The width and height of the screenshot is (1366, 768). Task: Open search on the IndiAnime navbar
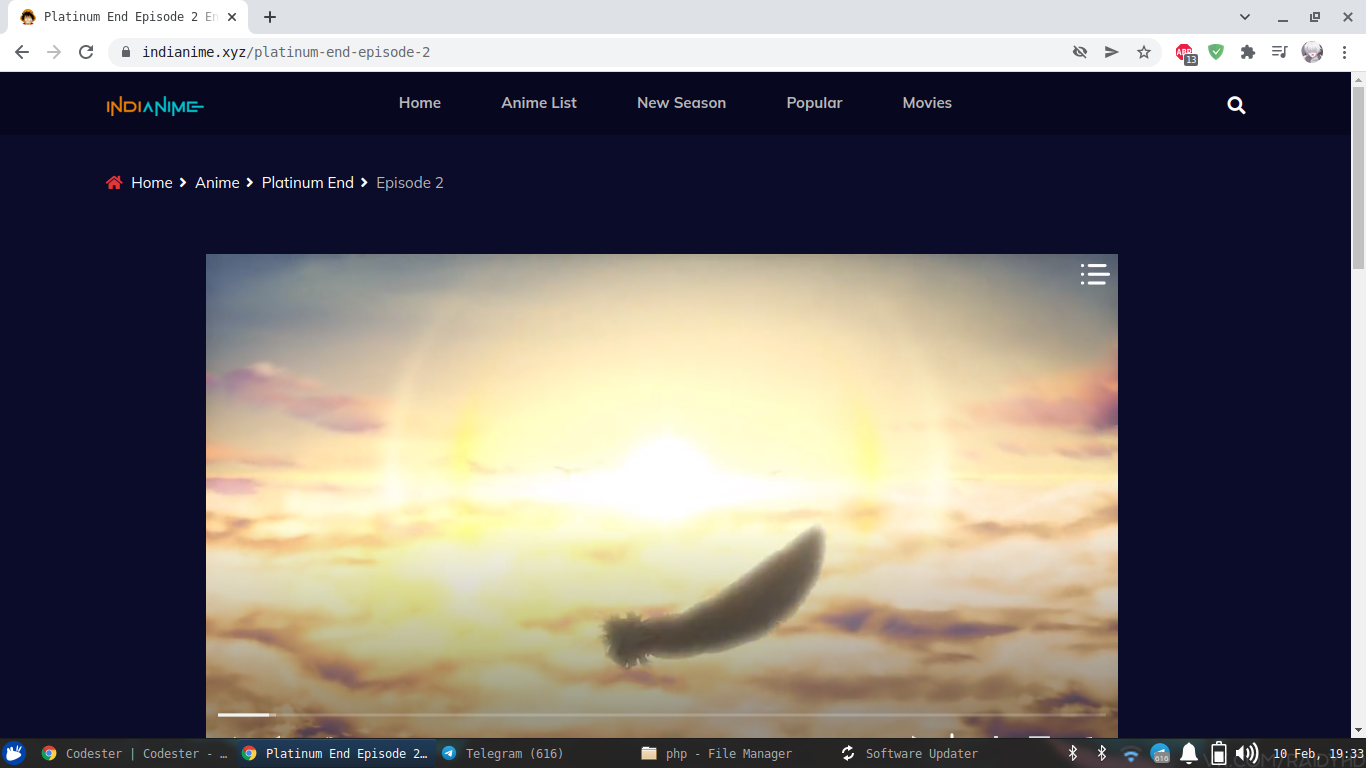pyautogui.click(x=1236, y=104)
